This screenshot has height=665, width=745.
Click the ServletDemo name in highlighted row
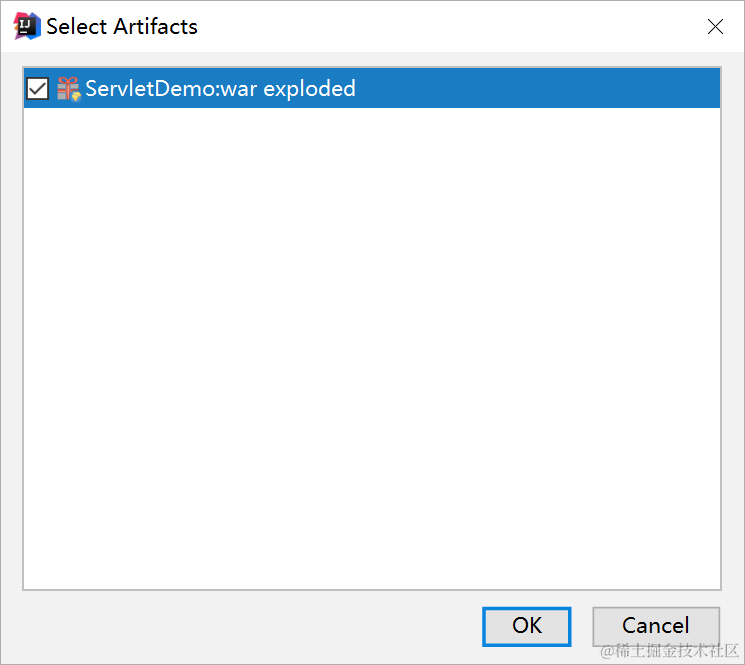[151, 88]
